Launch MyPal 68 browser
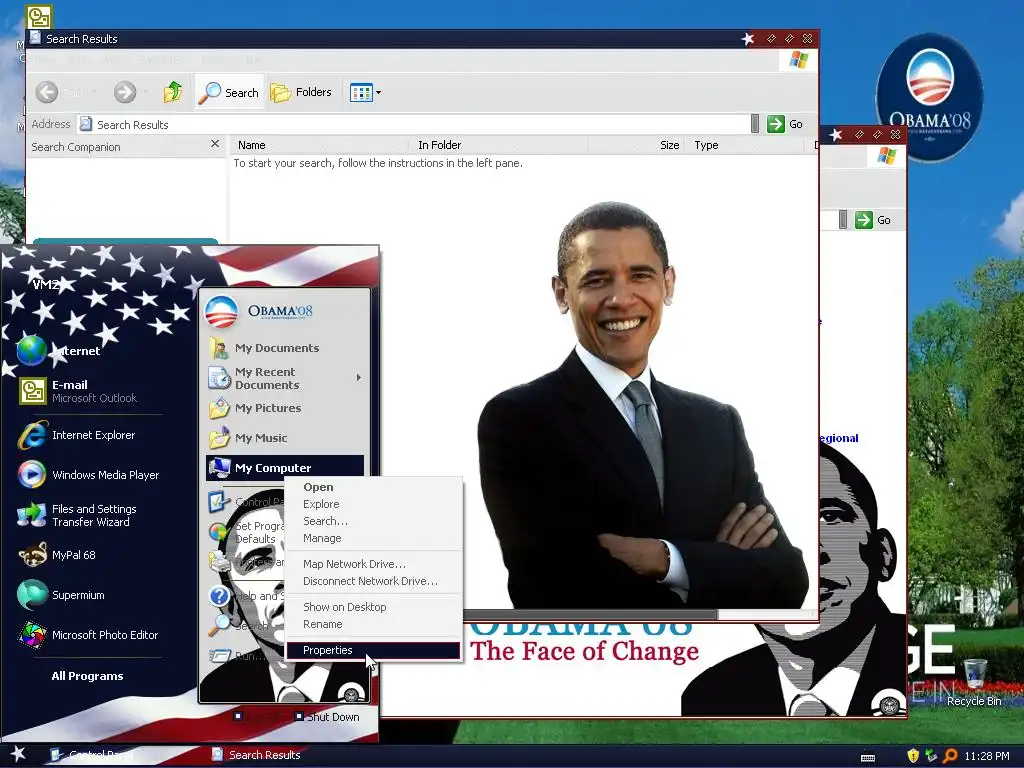The height and width of the screenshot is (768, 1024). (x=73, y=555)
